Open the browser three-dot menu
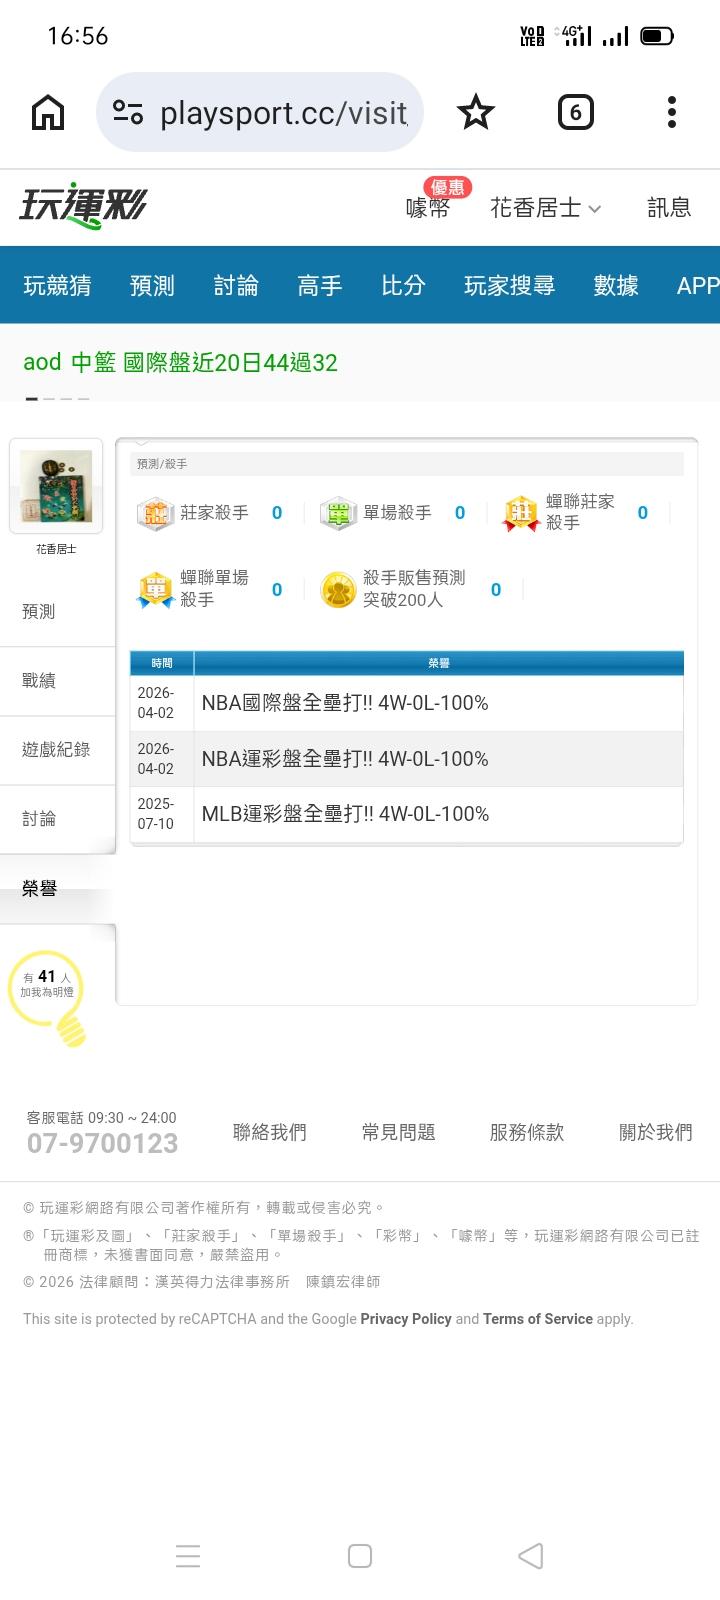 pyautogui.click(x=671, y=113)
